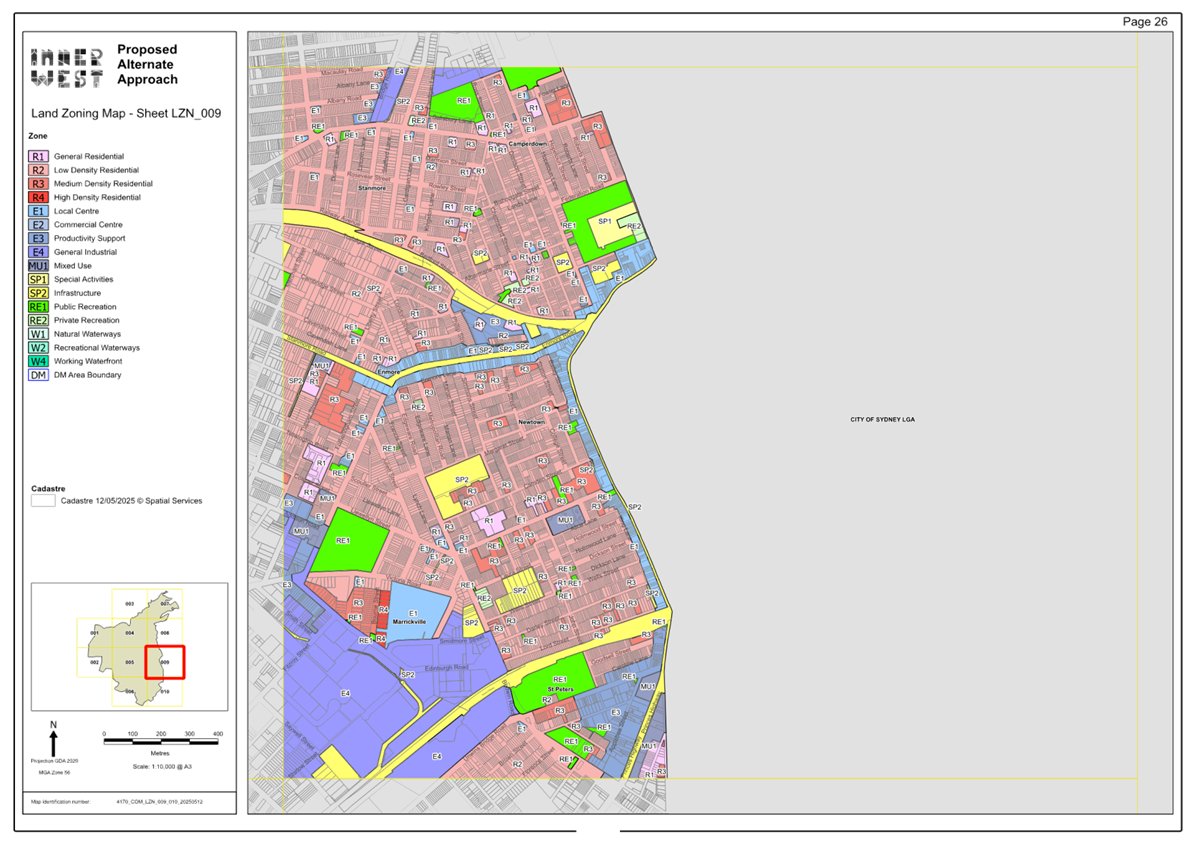Select the R4 High Density Residential swatch

click(38, 197)
